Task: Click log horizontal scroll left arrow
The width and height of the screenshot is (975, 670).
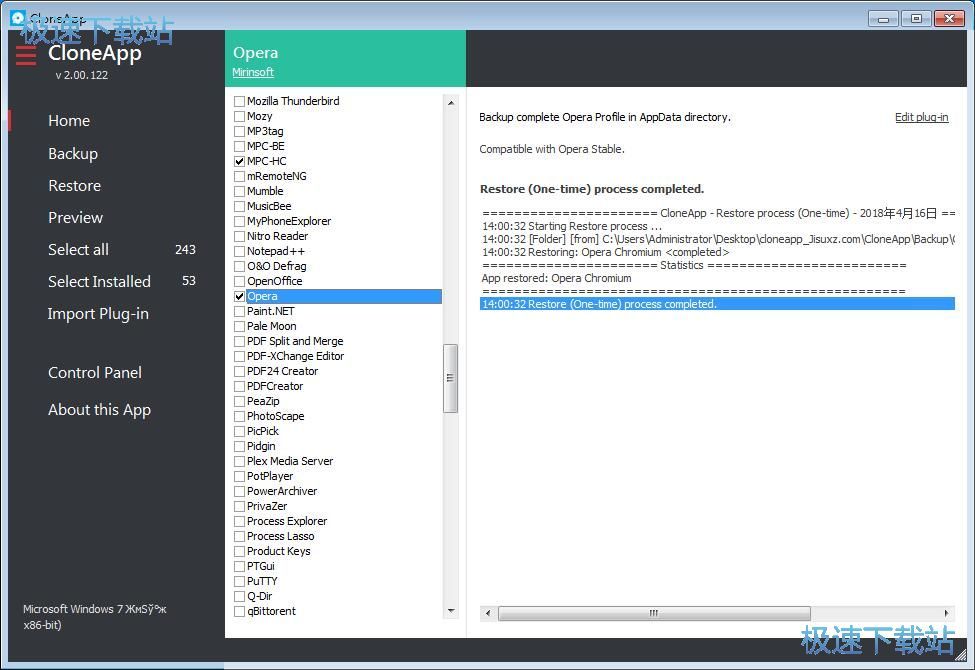Action: 488,613
